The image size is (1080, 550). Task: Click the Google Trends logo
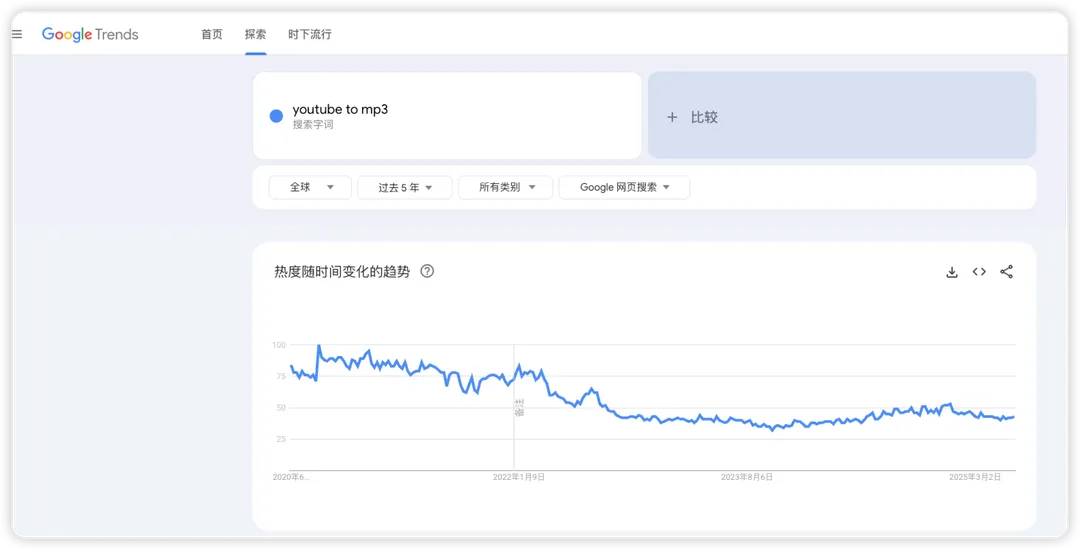[x=90, y=34]
